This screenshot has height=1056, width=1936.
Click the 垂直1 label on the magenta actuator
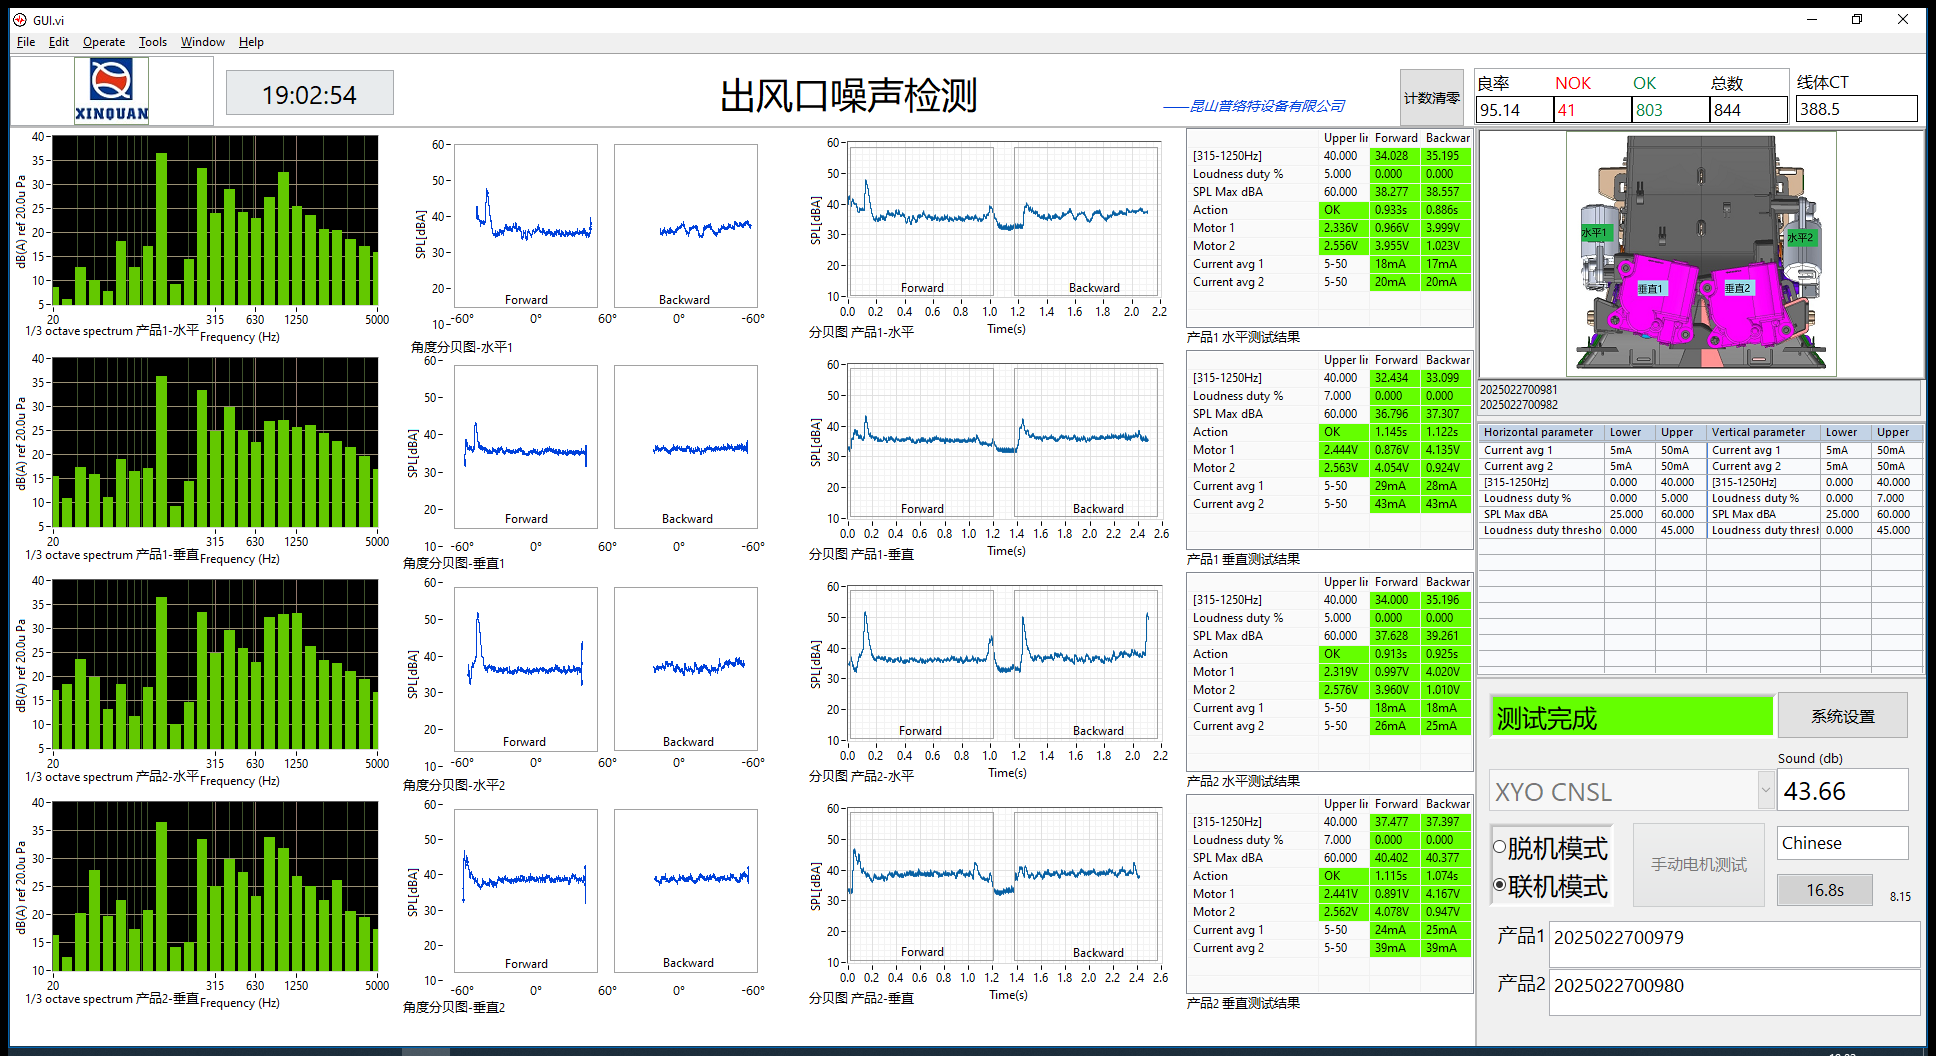tap(1650, 289)
